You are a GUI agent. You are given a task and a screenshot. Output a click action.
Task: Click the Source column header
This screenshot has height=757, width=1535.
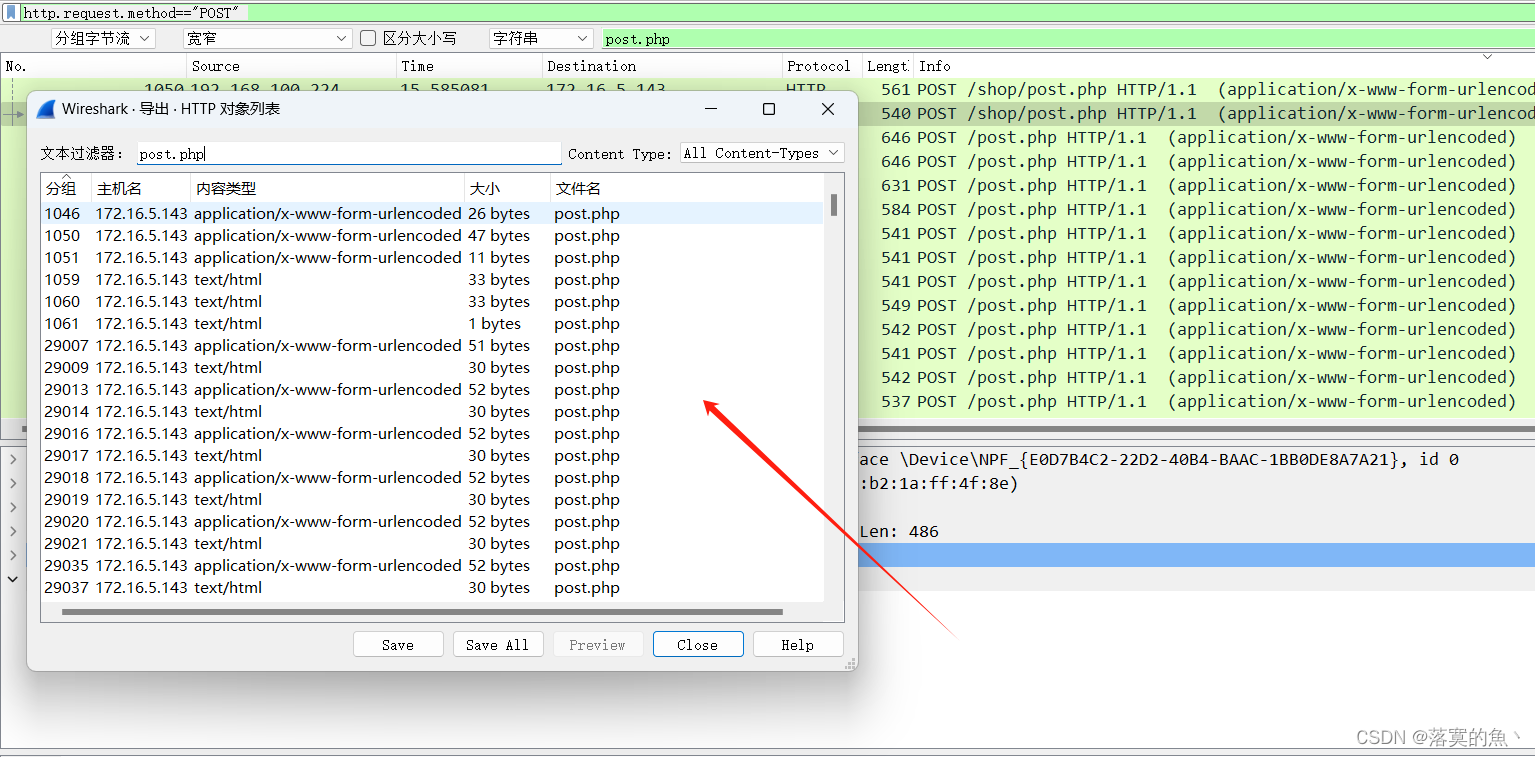tap(292, 66)
